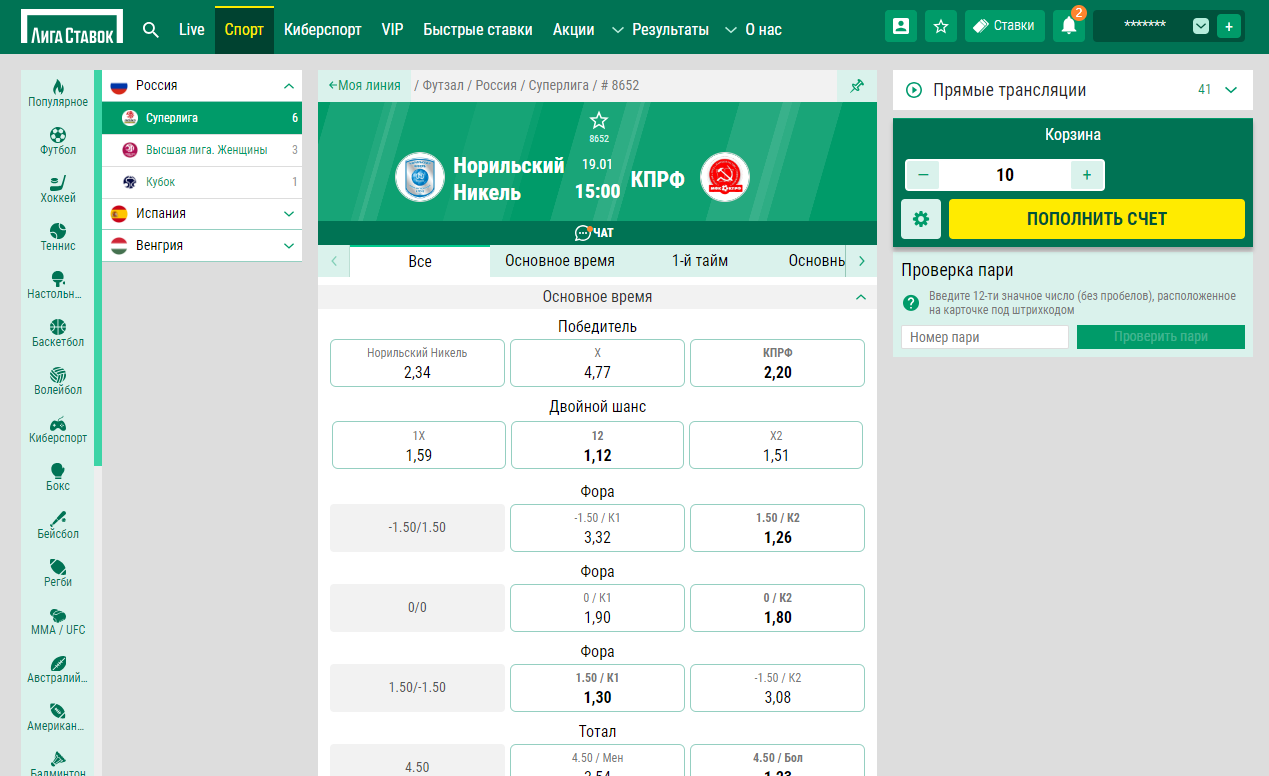1269x776 pixels.
Task: Add match 8652 to favorites star
Action: [x=598, y=120]
